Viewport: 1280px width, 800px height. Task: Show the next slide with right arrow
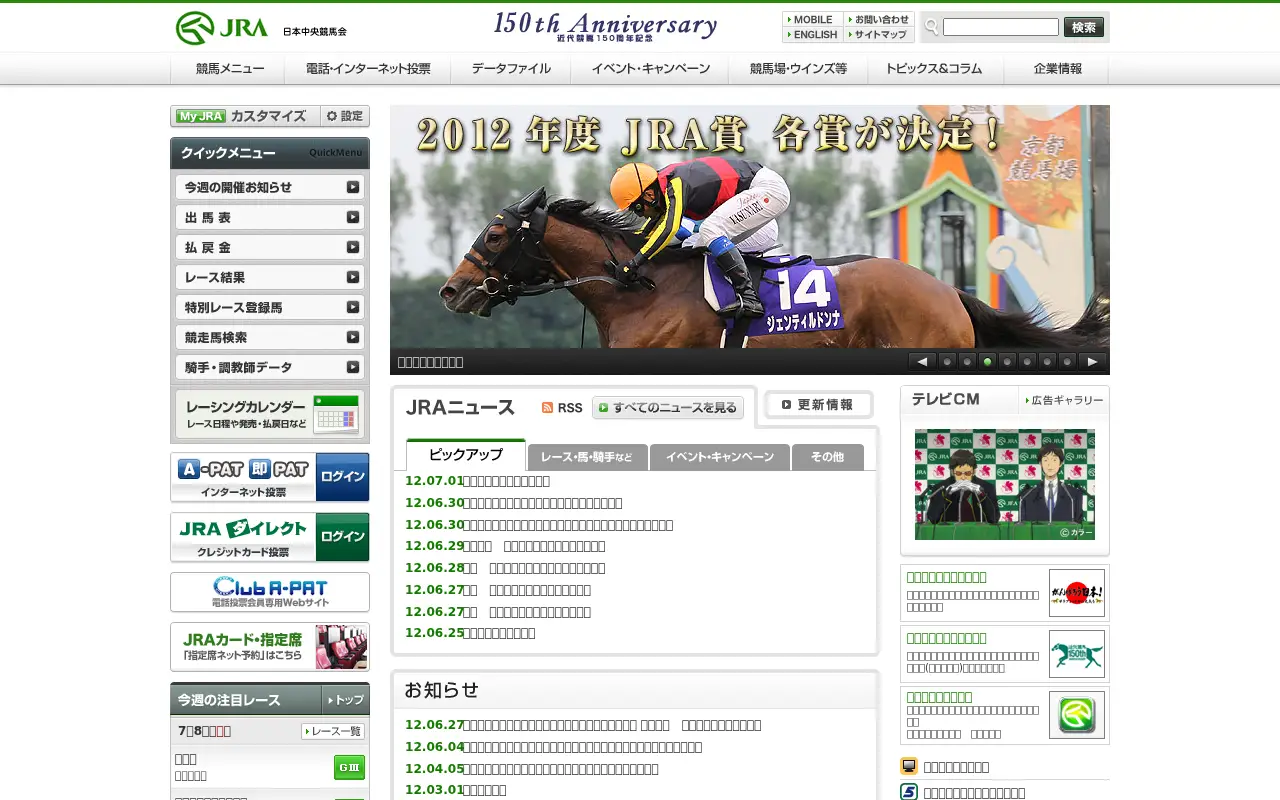pos(1092,361)
